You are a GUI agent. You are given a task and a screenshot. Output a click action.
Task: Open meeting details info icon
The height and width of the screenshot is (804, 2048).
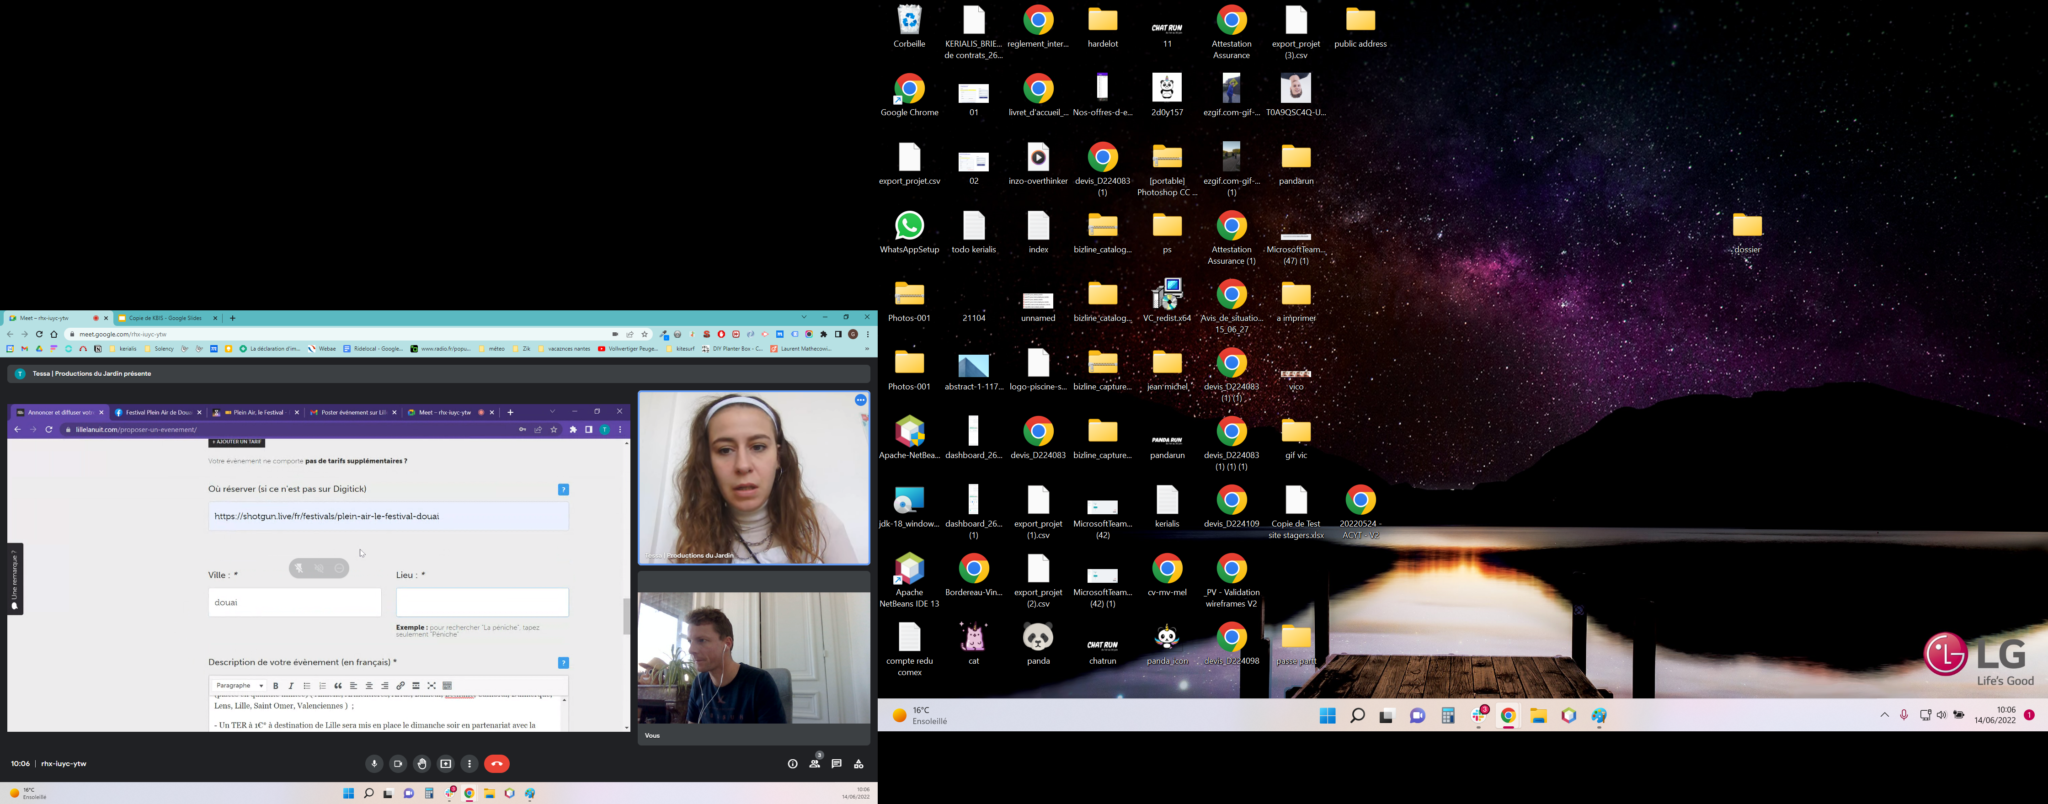(792, 764)
